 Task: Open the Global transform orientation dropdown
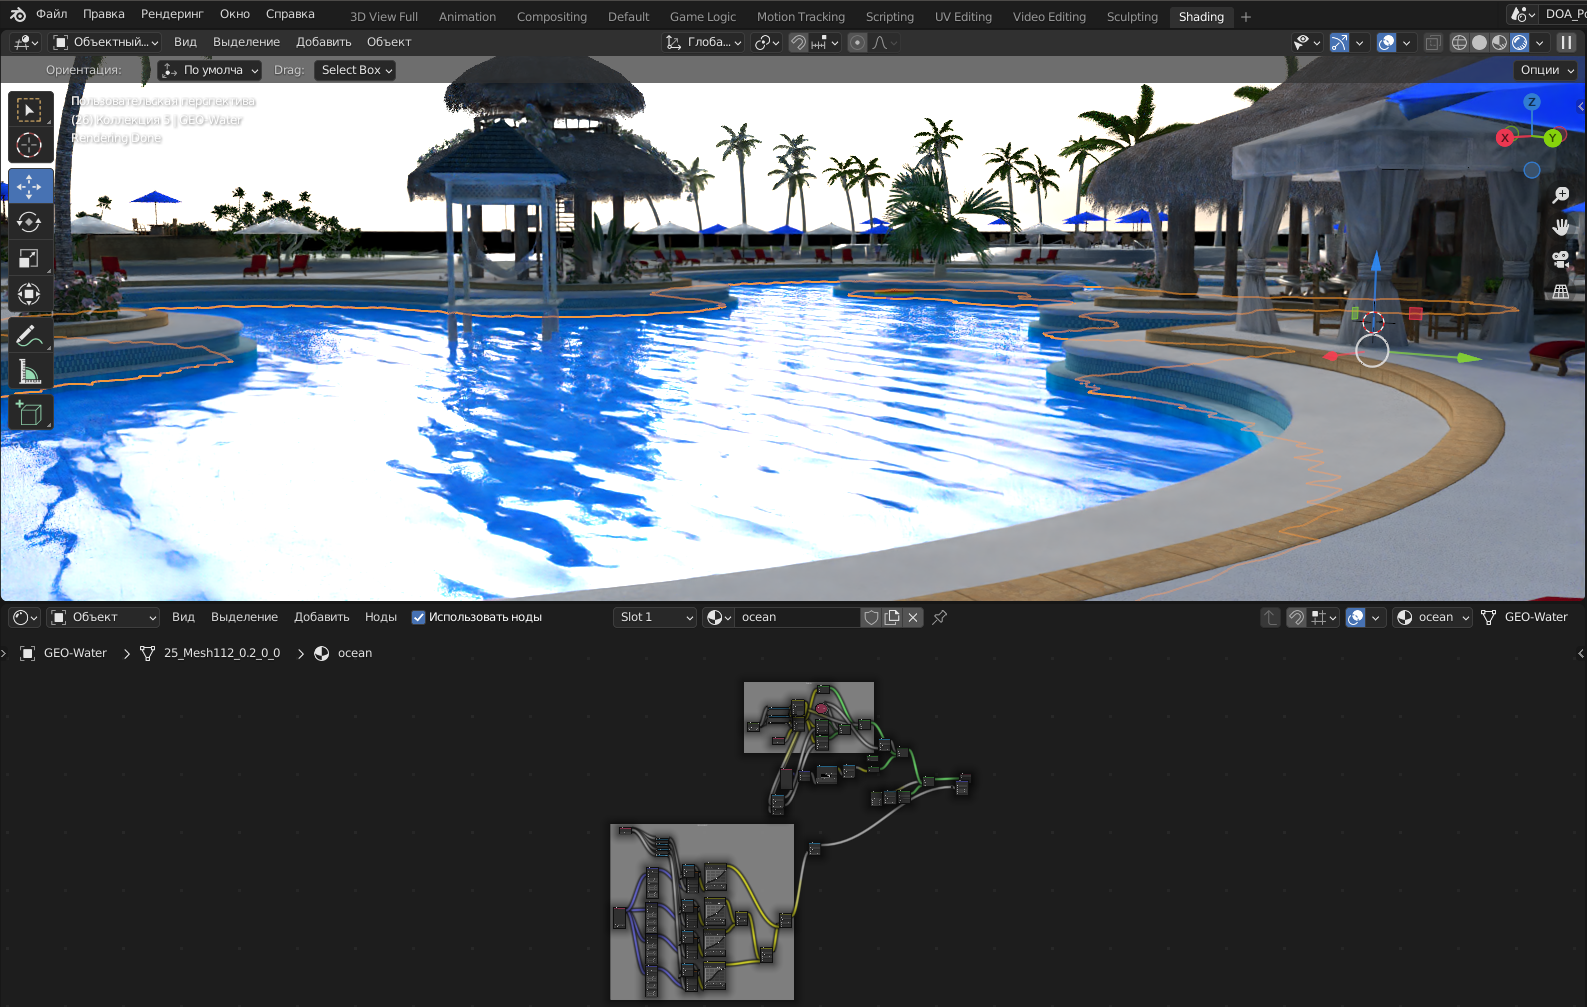(704, 43)
